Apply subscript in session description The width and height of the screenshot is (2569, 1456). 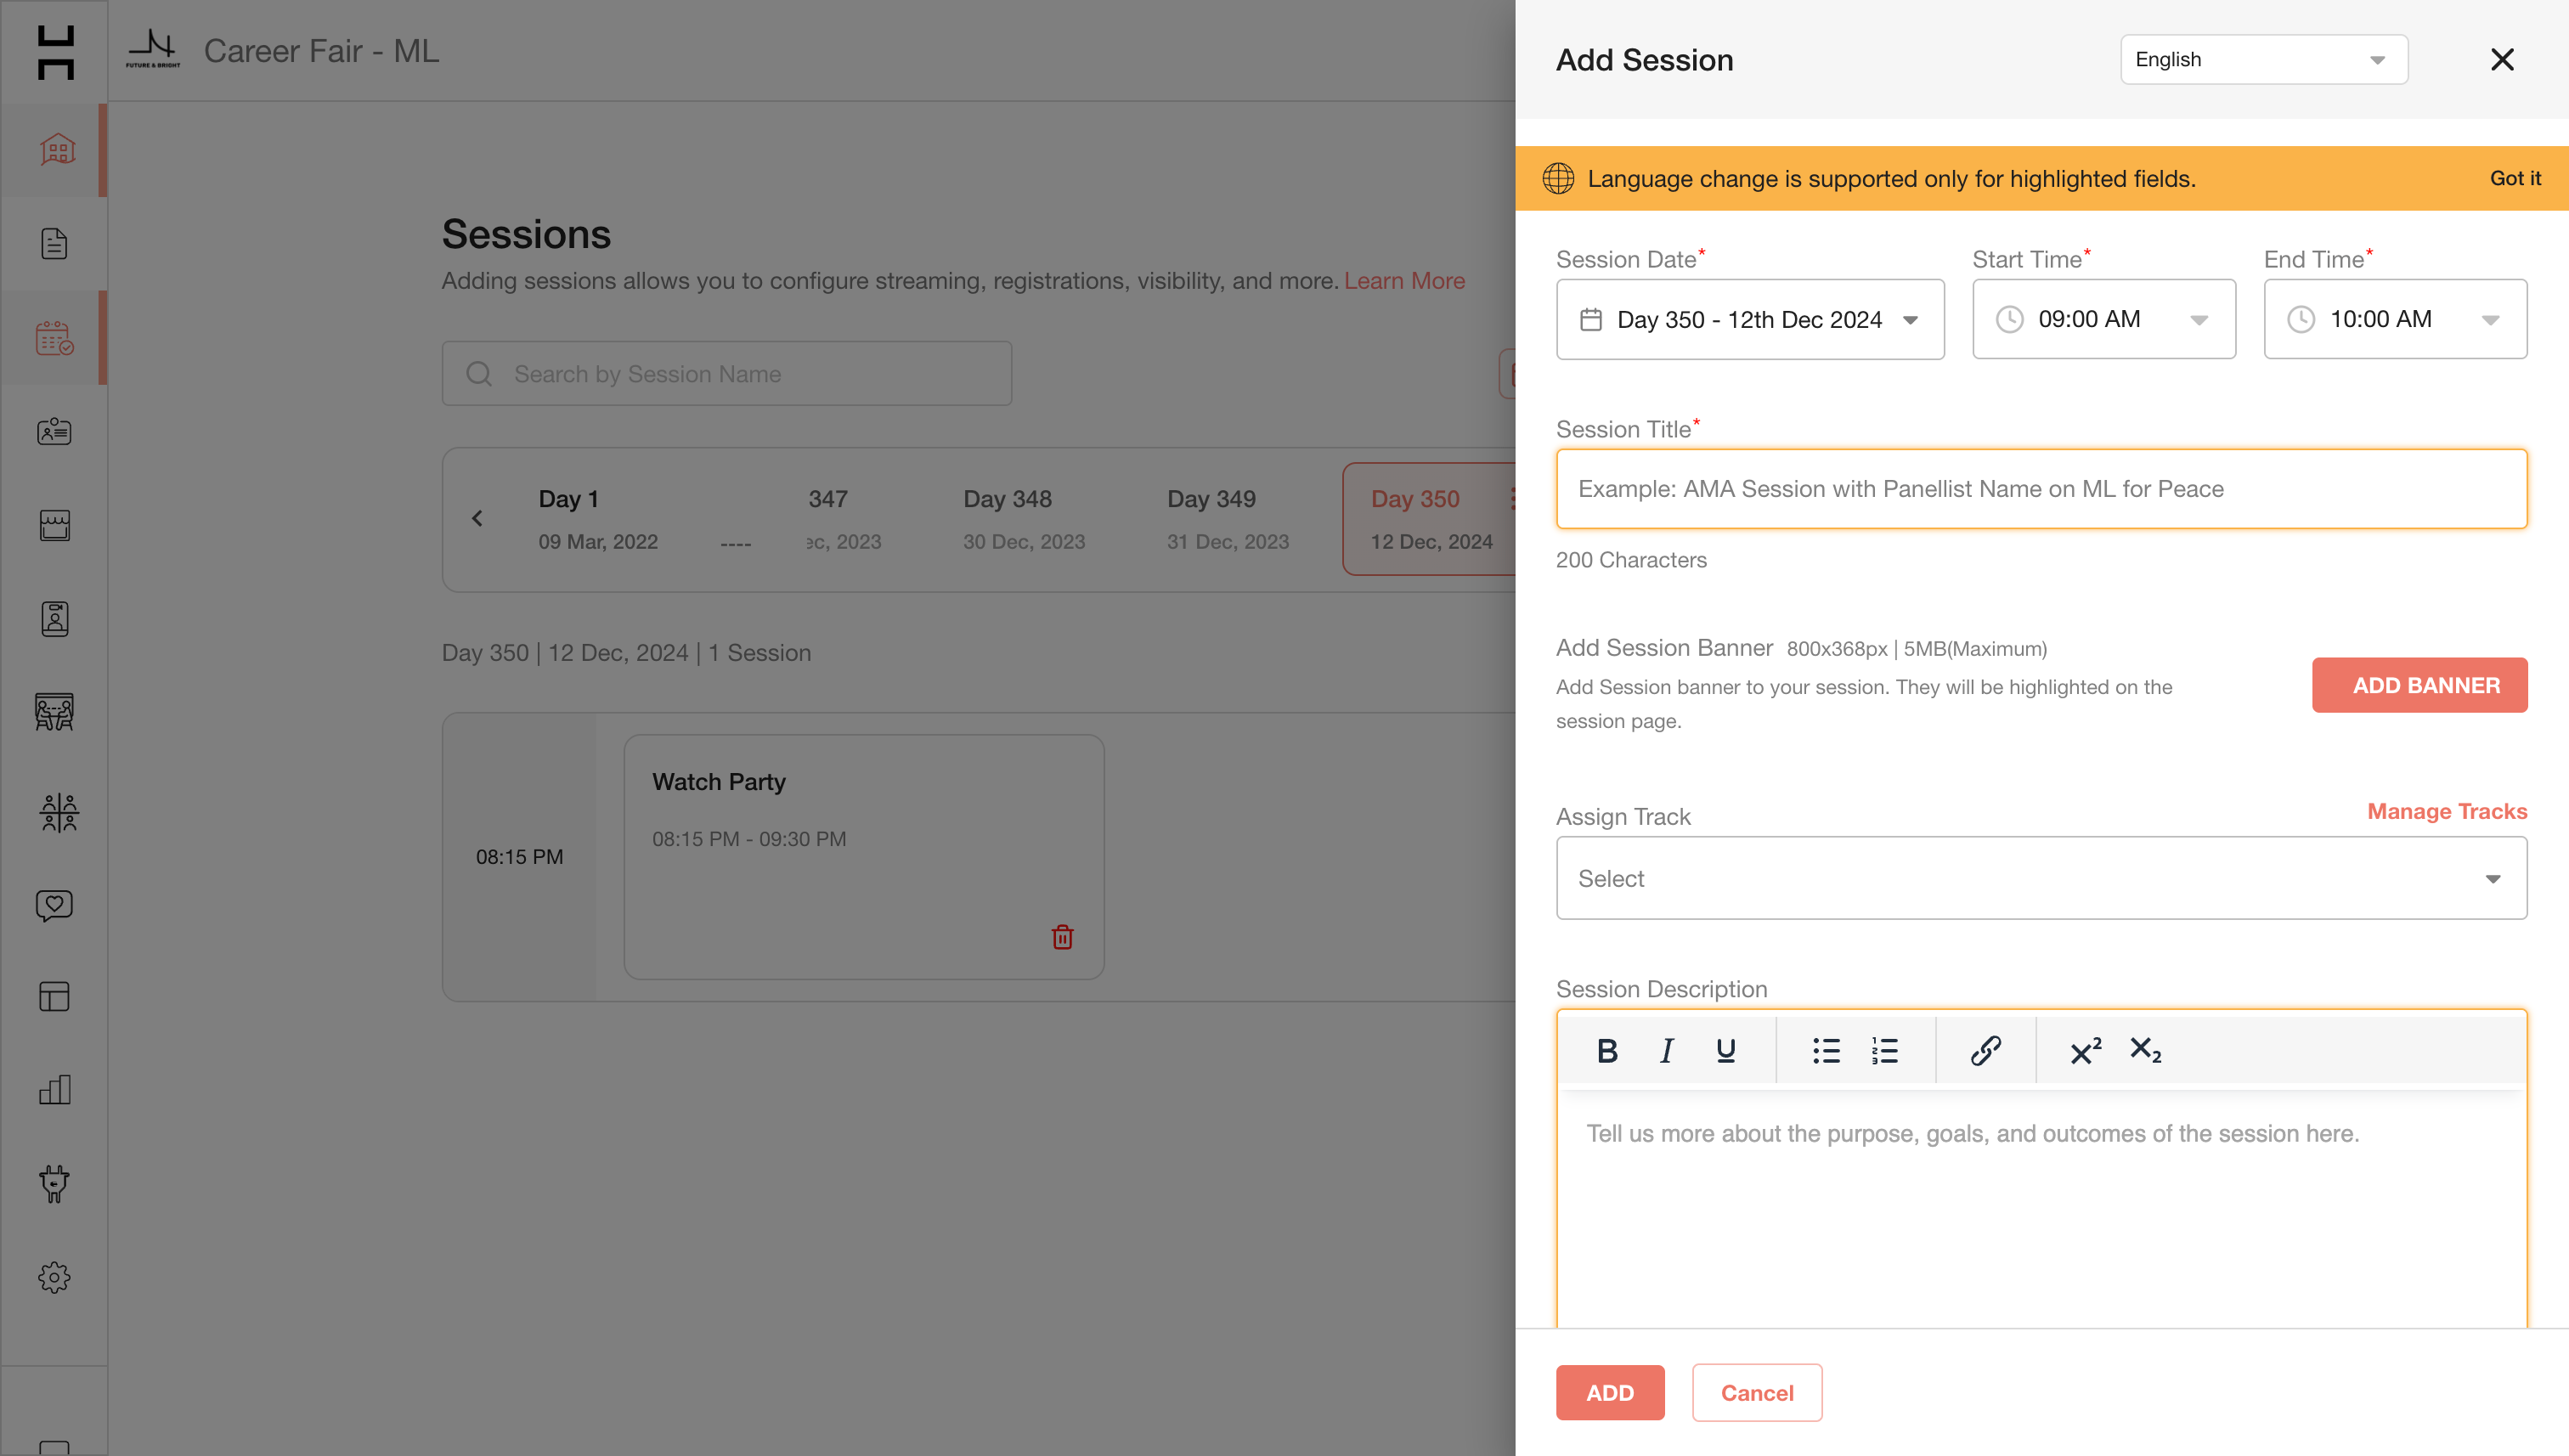[2145, 1051]
